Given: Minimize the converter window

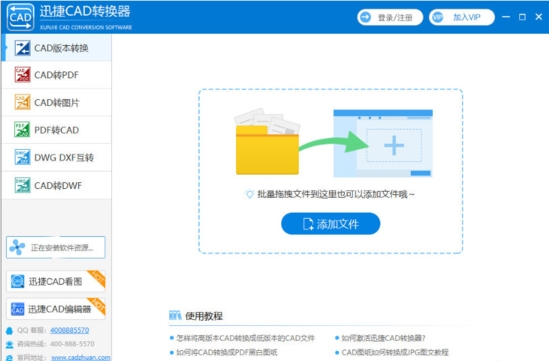Looking at the screenshot, I should (506, 17).
